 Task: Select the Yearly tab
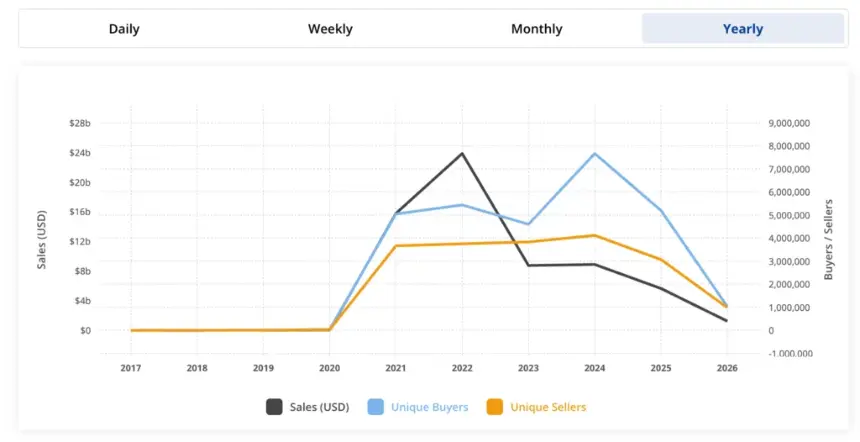743,29
